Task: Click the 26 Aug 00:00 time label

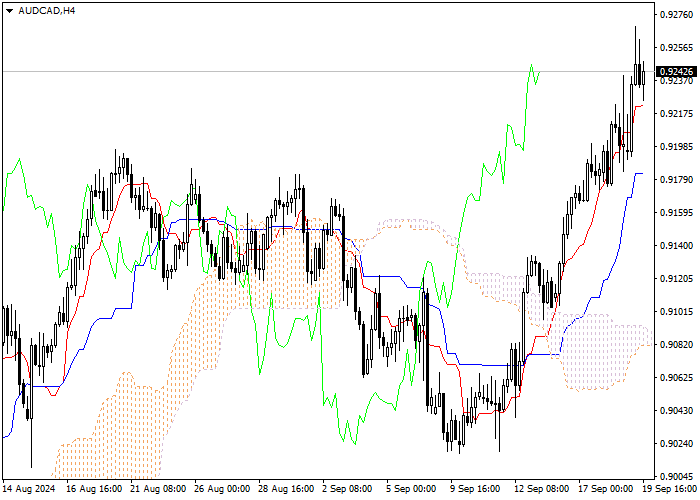Action: click(222, 489)
